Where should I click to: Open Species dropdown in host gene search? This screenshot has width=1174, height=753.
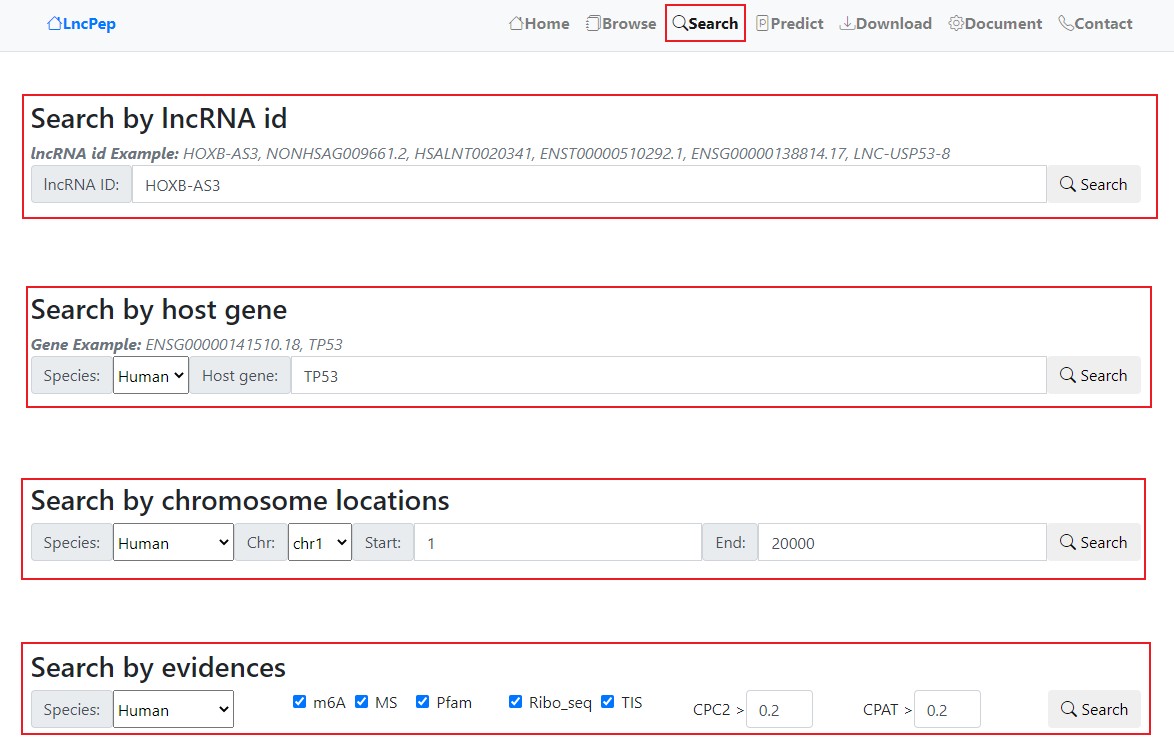tap(151, 376)
